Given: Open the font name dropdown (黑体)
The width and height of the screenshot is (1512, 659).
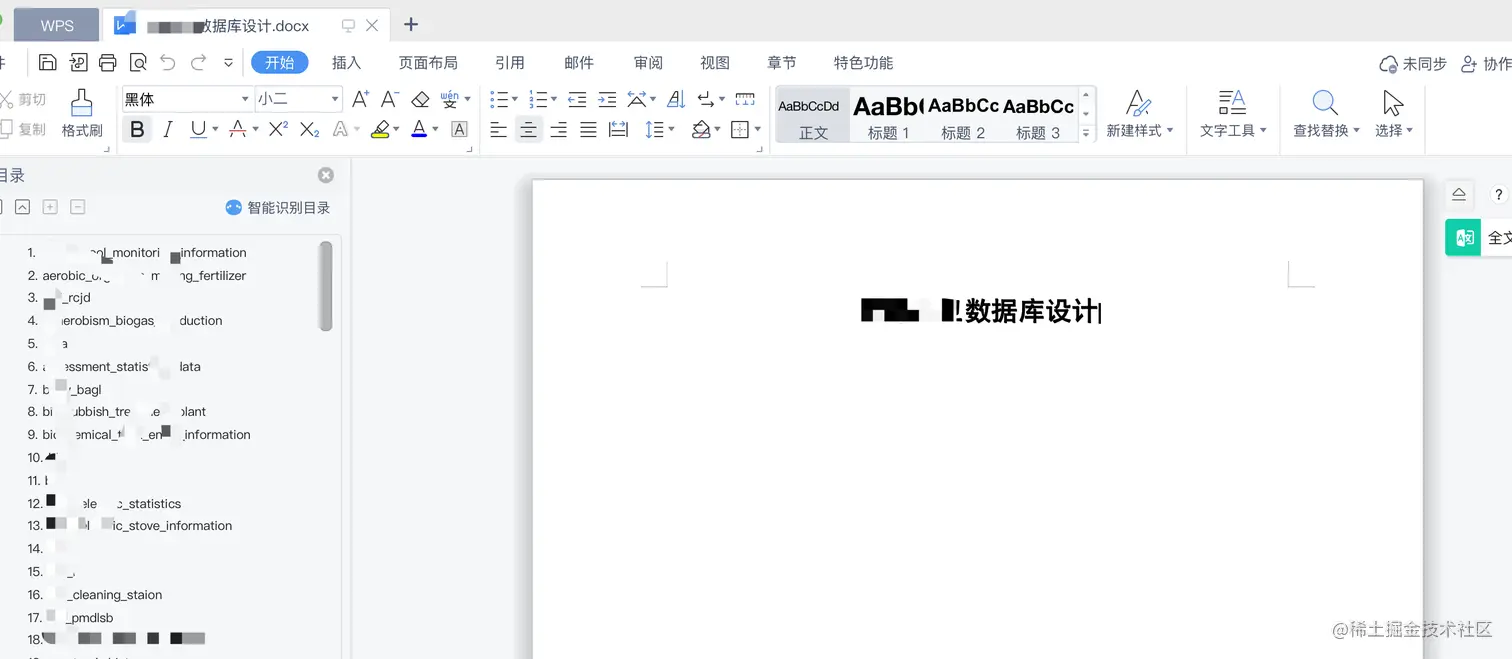Looking at the screenshot, I should [x=245, y=99].
